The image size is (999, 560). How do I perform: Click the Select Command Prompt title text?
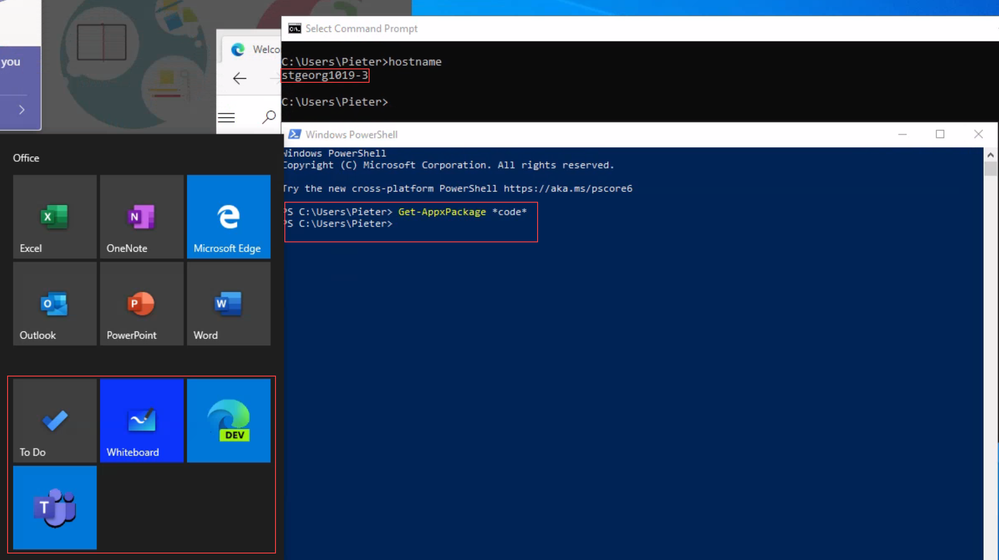361,29
